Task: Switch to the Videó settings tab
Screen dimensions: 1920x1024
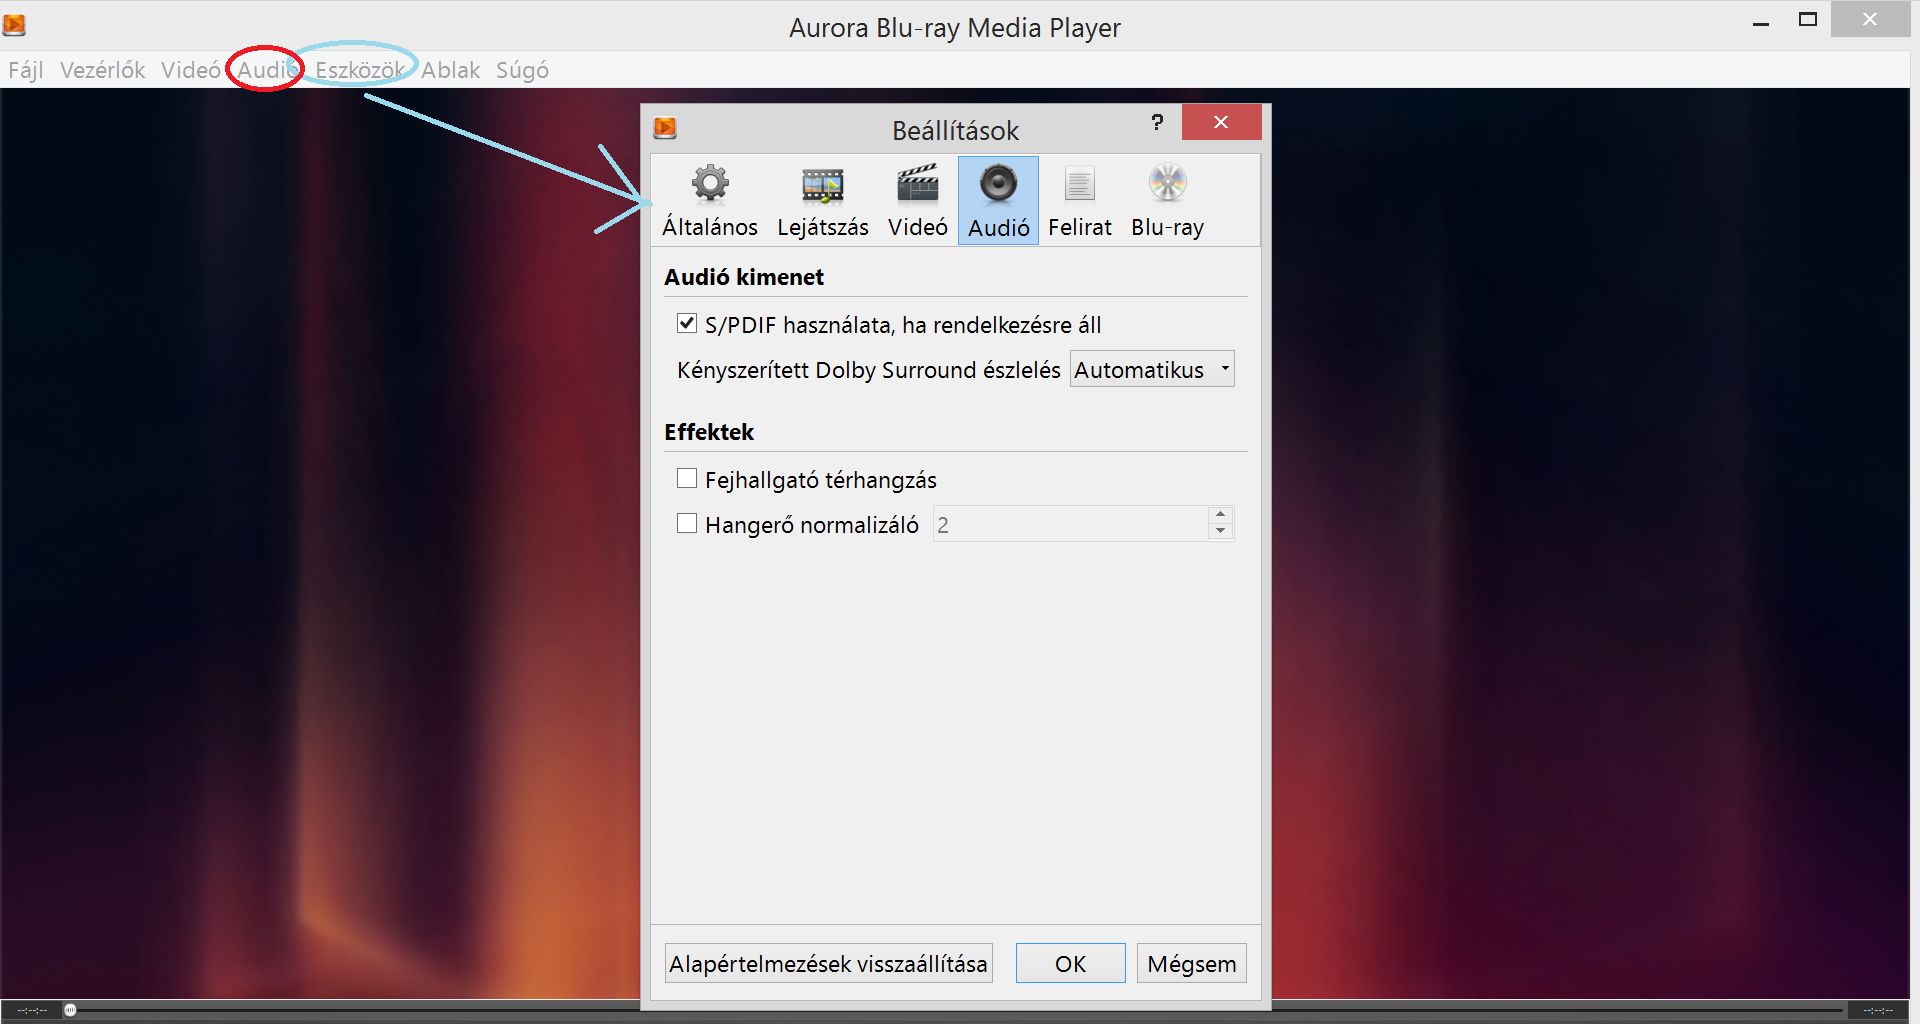Action: click(x=917, y=201)
